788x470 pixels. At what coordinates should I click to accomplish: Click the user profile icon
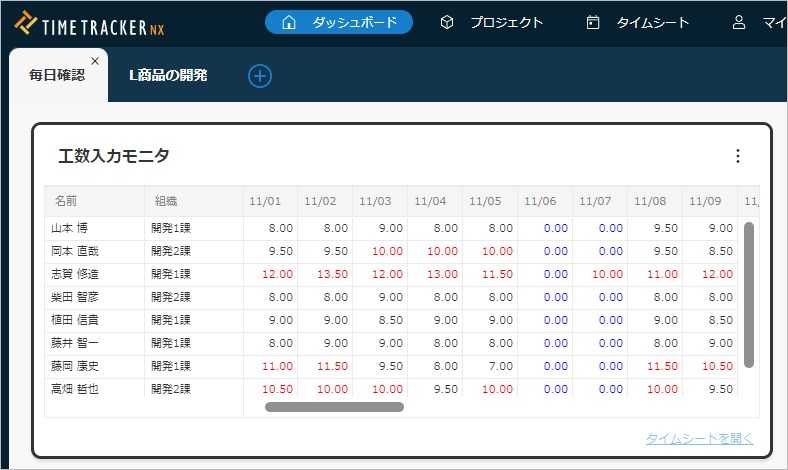(x=739, y=22)
